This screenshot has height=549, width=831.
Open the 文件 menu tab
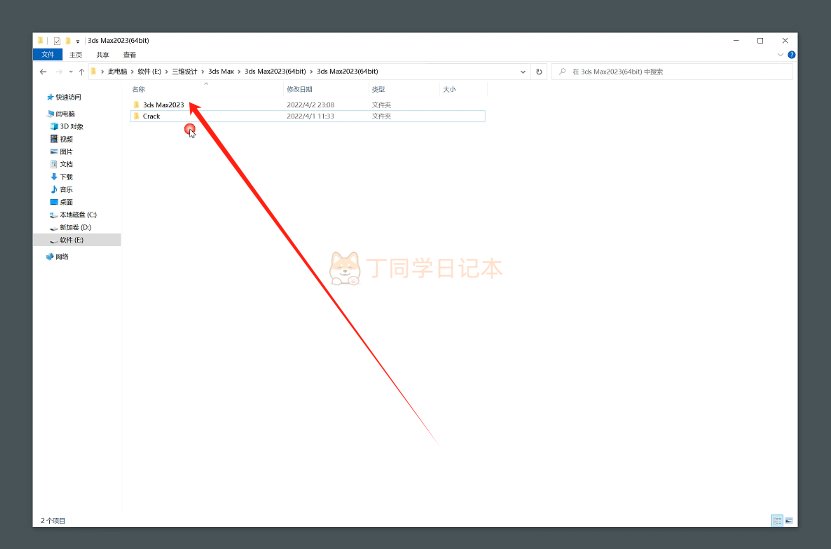click(x=48, y=55)
